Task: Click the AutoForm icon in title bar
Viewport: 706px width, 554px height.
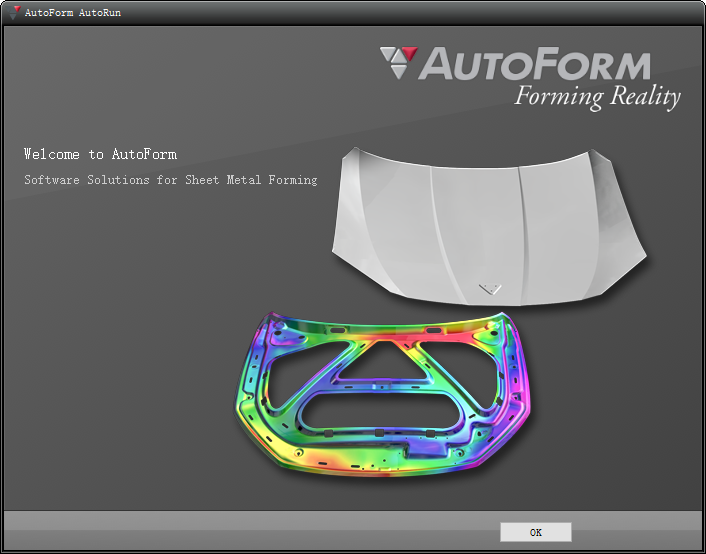Action: click(x=14, y=12)
